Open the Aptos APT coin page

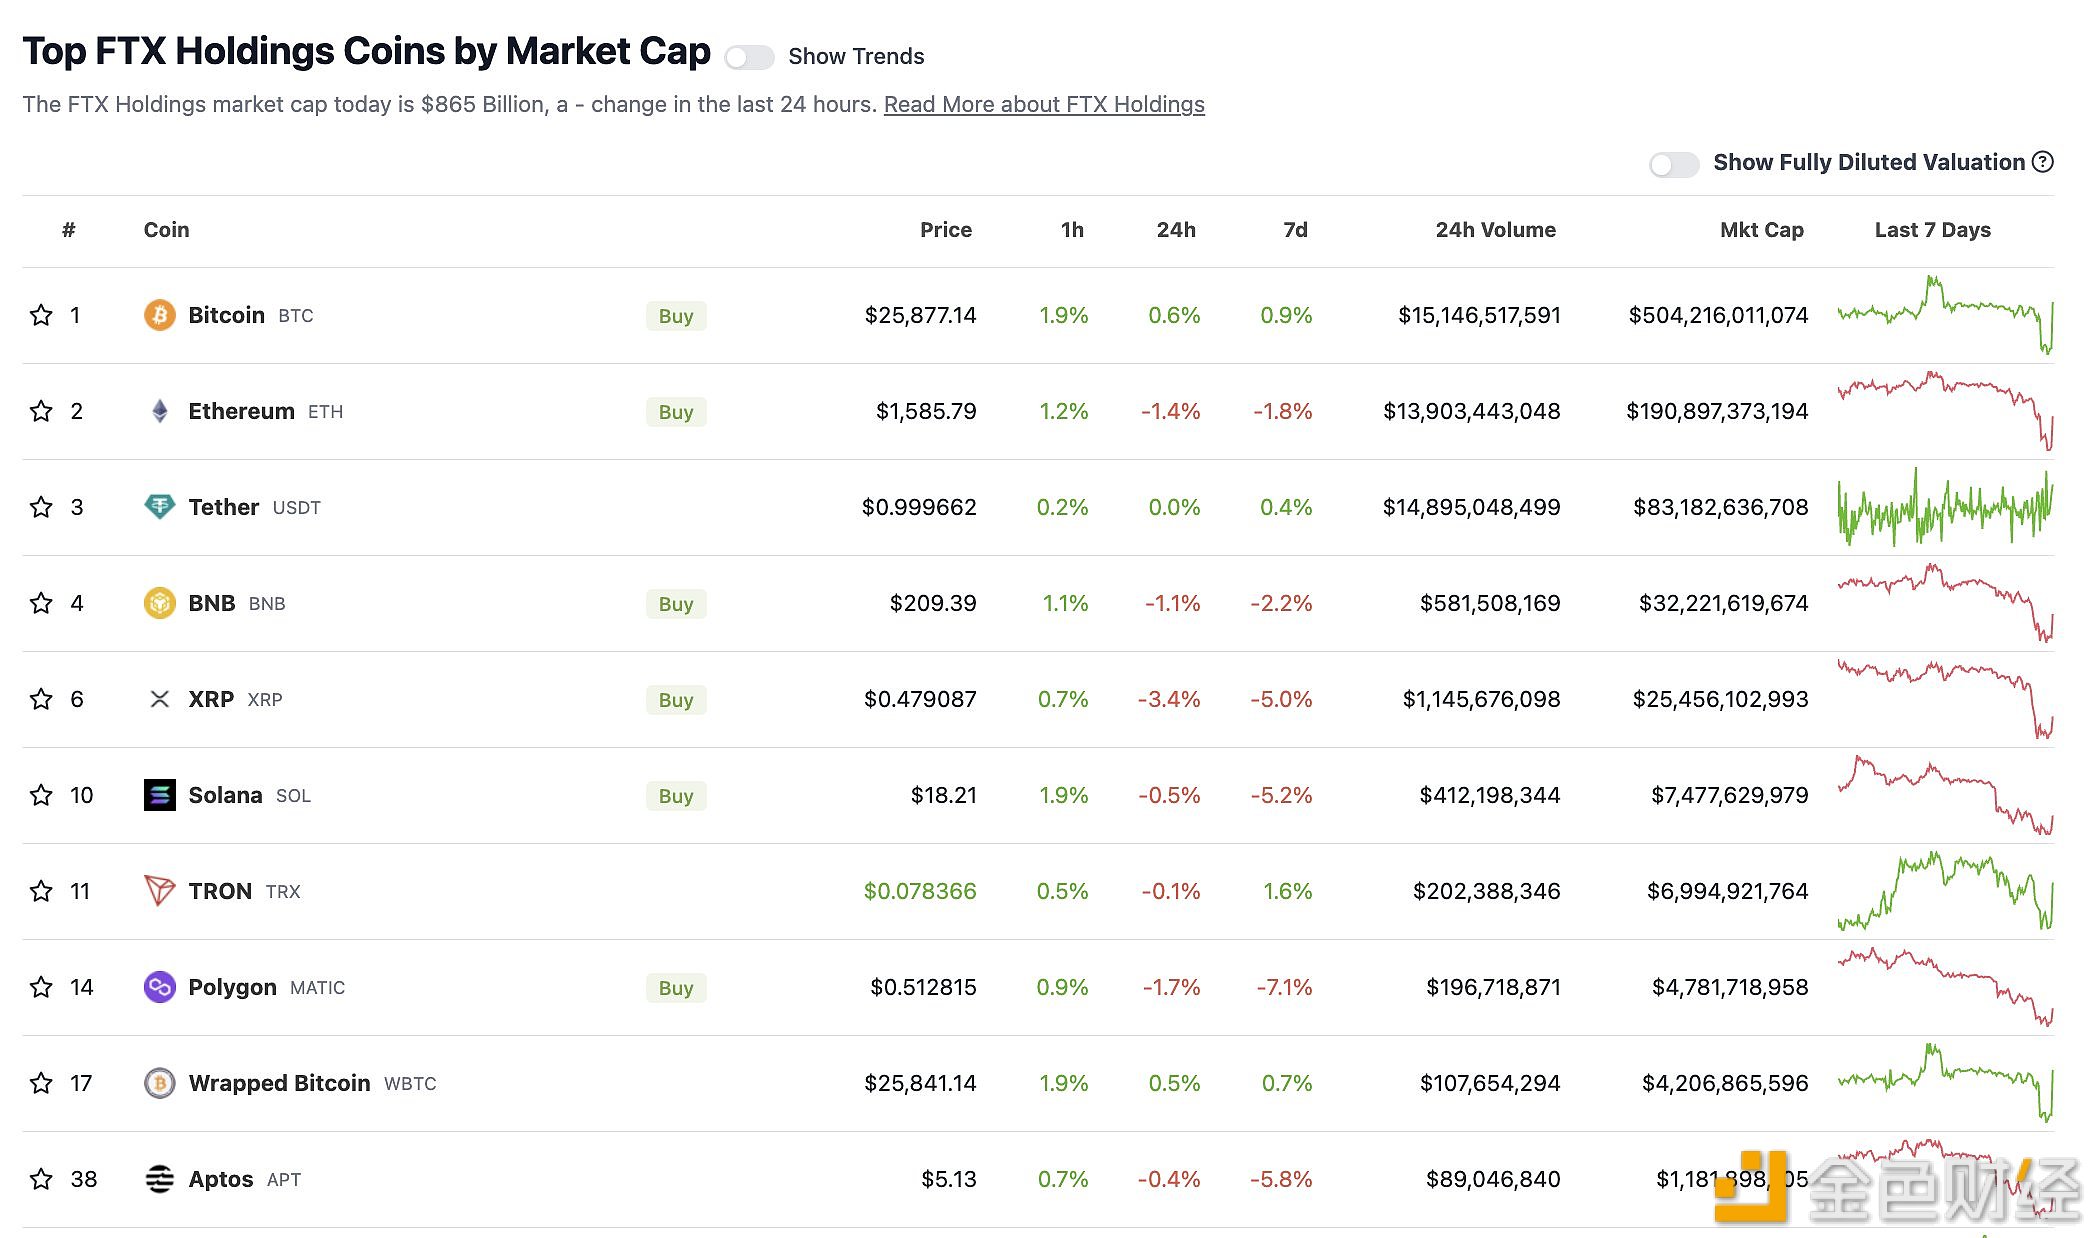[244, 1179]
